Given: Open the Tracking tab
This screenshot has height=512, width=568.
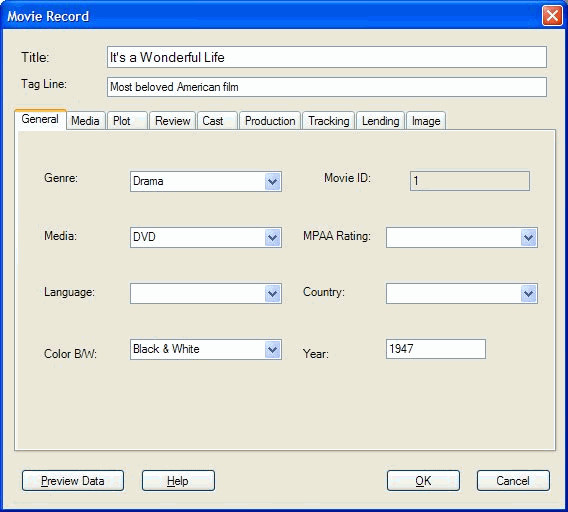Looking at the screenshot, I should click(x=329, y=121).
